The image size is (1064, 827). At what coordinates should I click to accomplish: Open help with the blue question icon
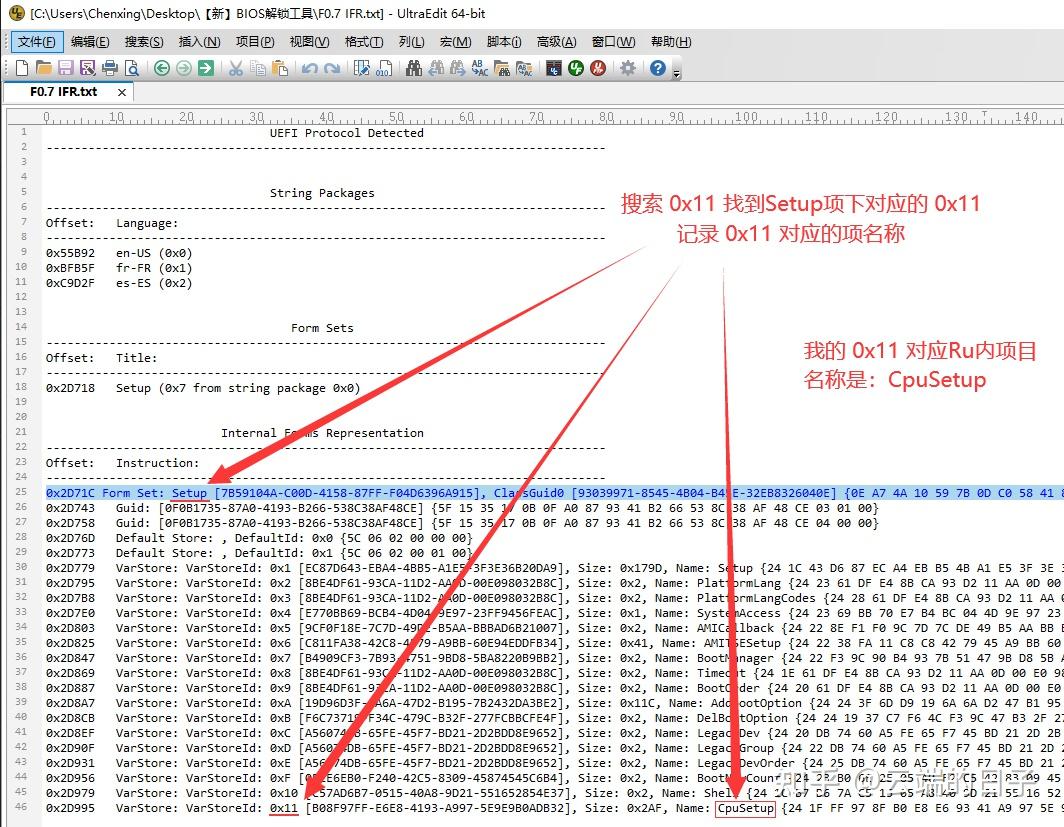click(x=658, y=68)
